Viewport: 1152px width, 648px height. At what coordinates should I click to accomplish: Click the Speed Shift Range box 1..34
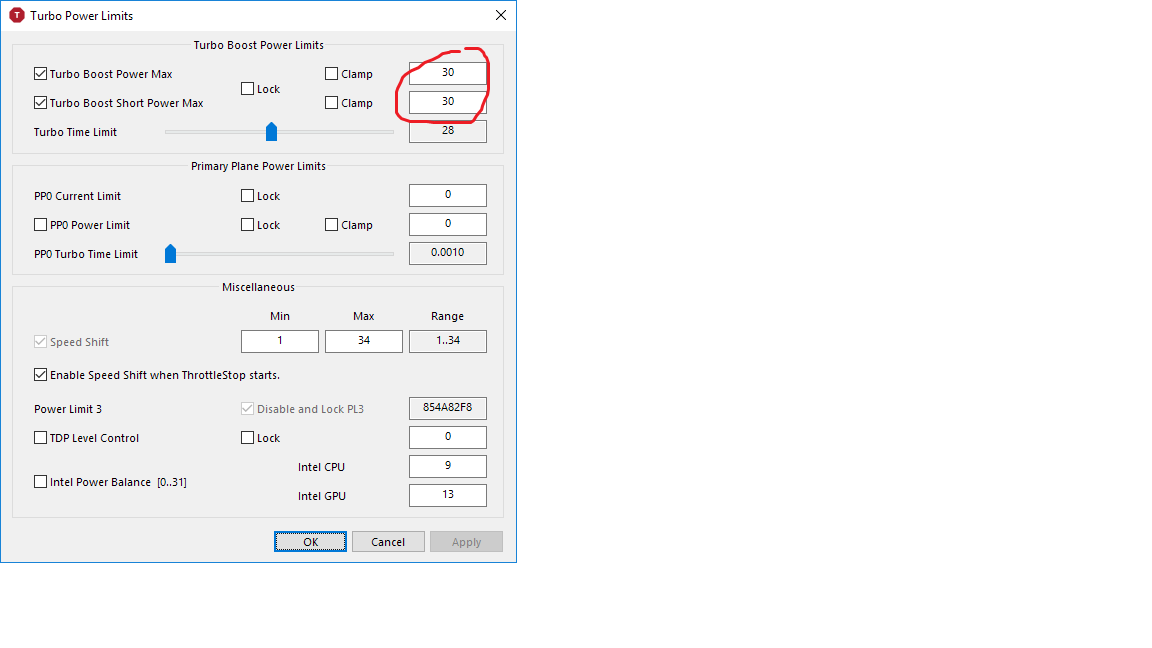[x=447, y=341]
